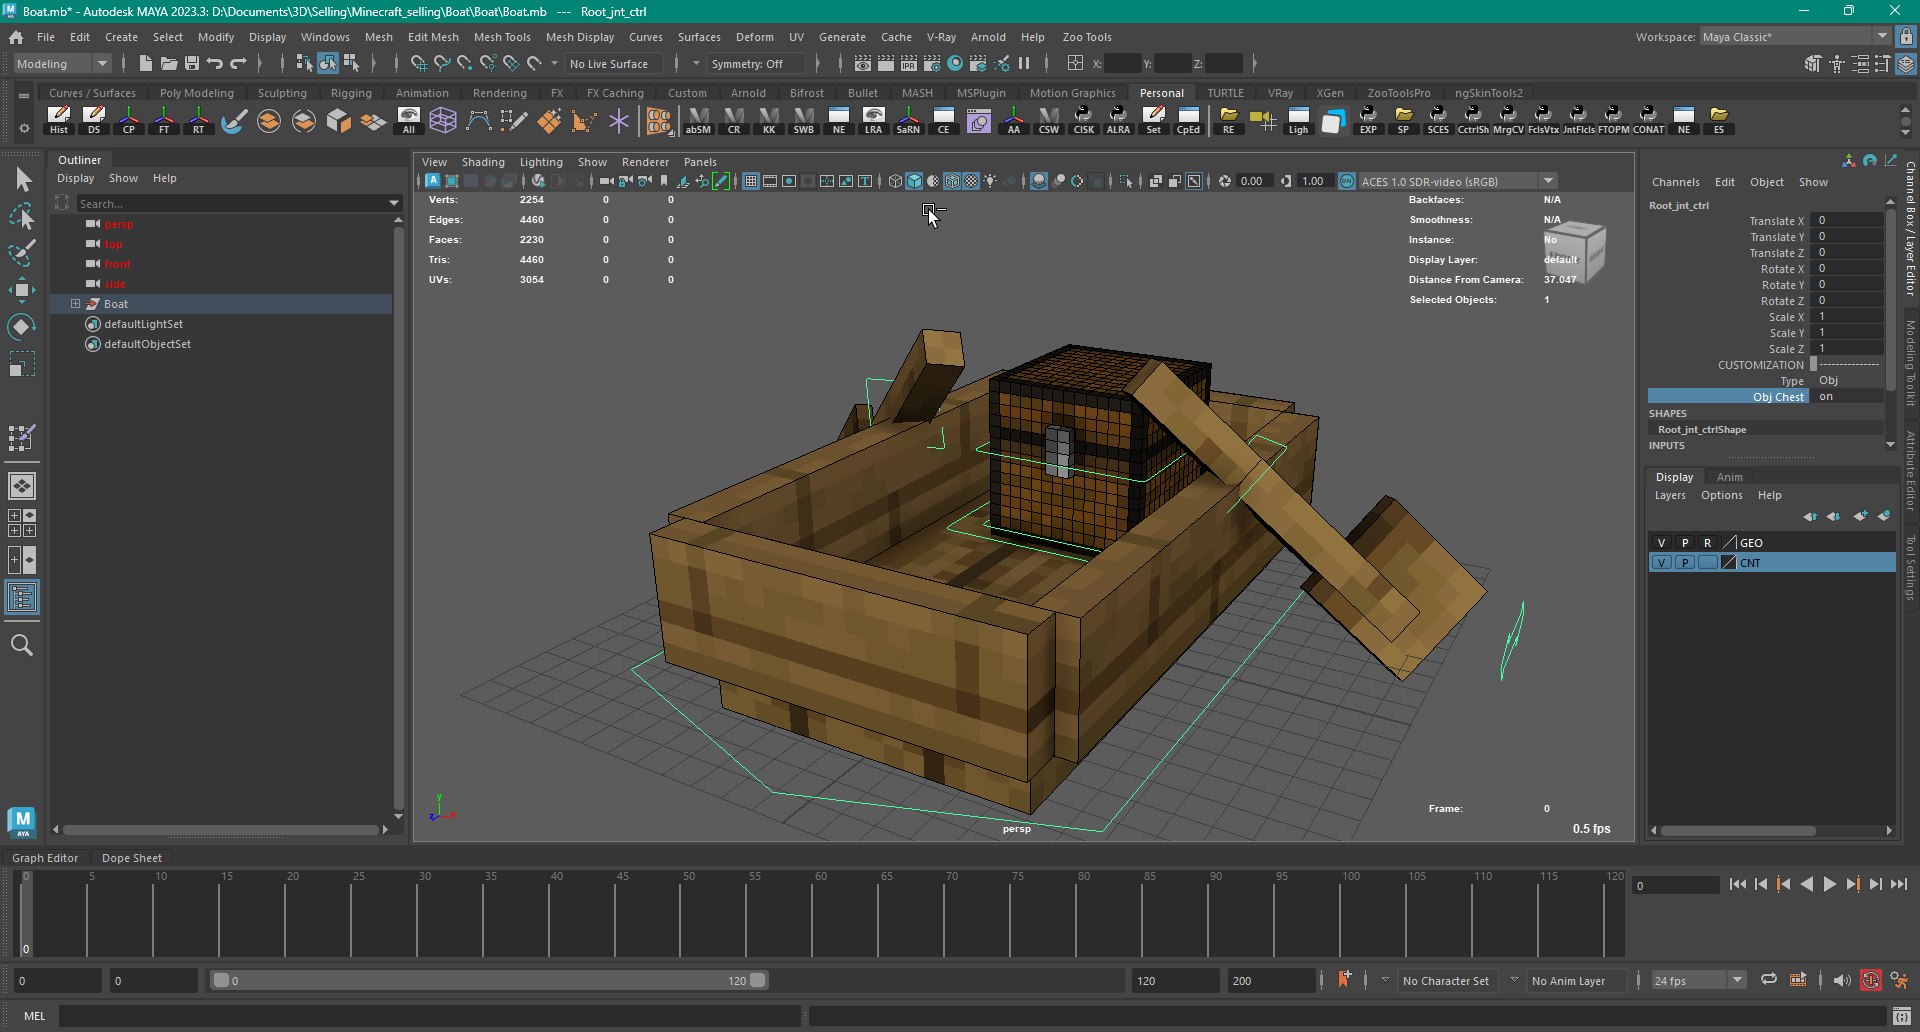Image resolution: width=1920 pixels, height=1032 pixels.
Task: Click the time range slider handle at 120
Action: 758,981
